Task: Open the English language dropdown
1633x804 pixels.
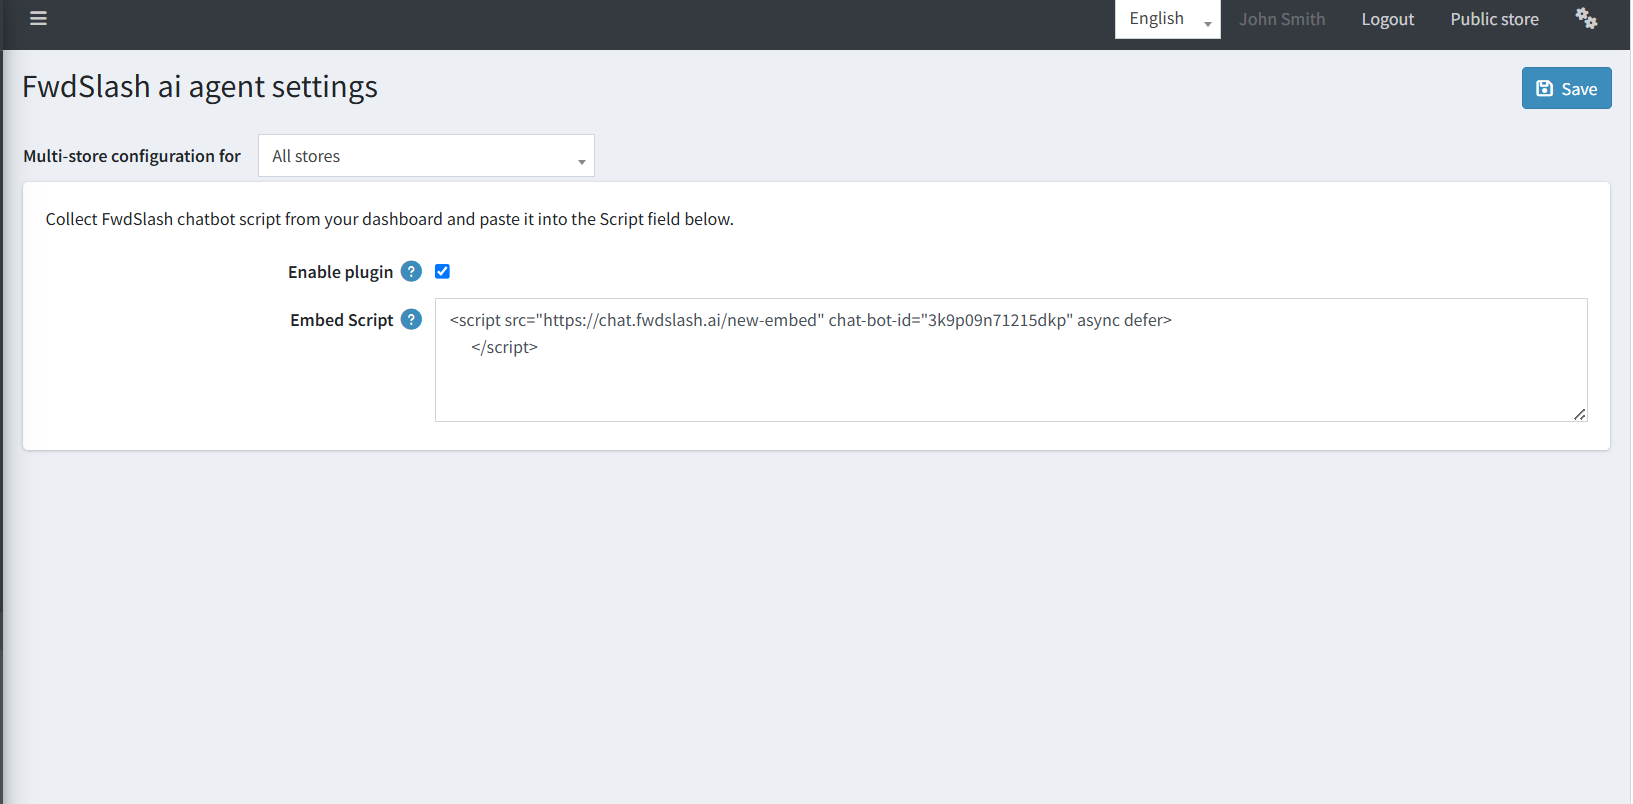Action: [x=1167, y=19]
